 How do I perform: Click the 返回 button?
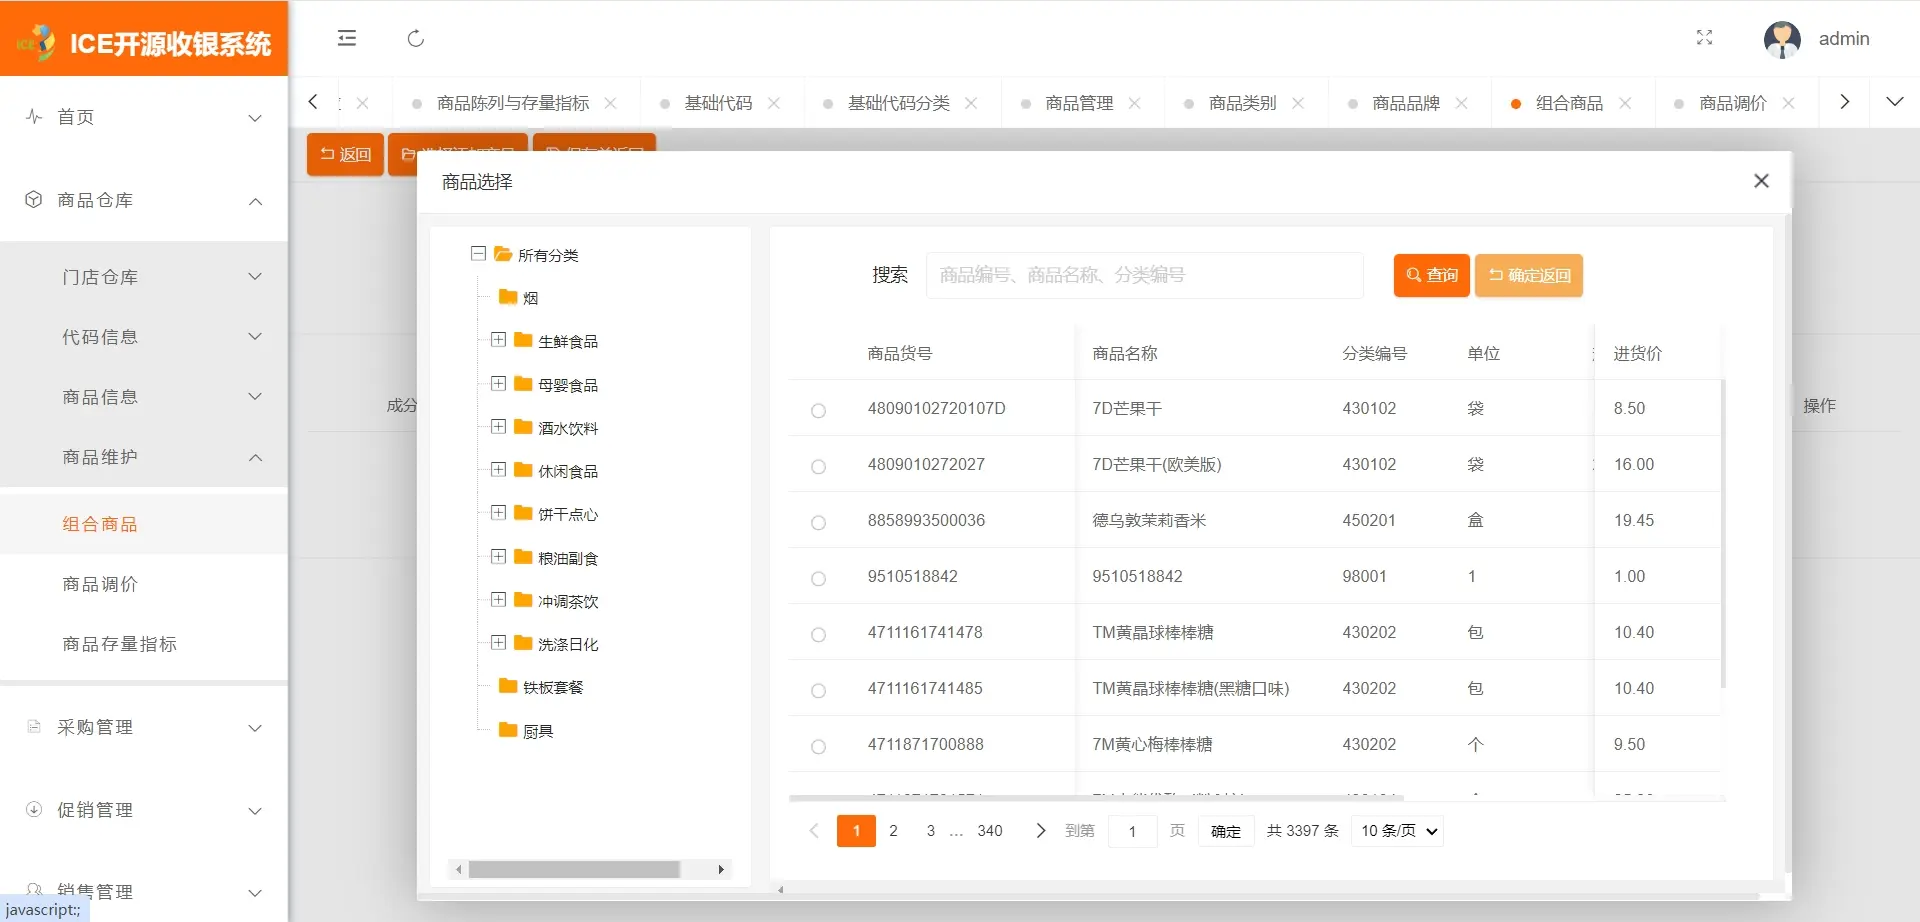coord(345,154)
